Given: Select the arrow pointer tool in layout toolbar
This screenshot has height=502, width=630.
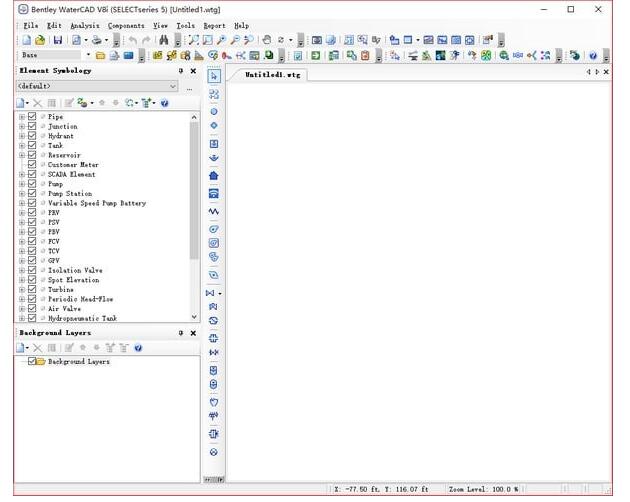Looking at the screenshot, I should (x=213, y=76).
